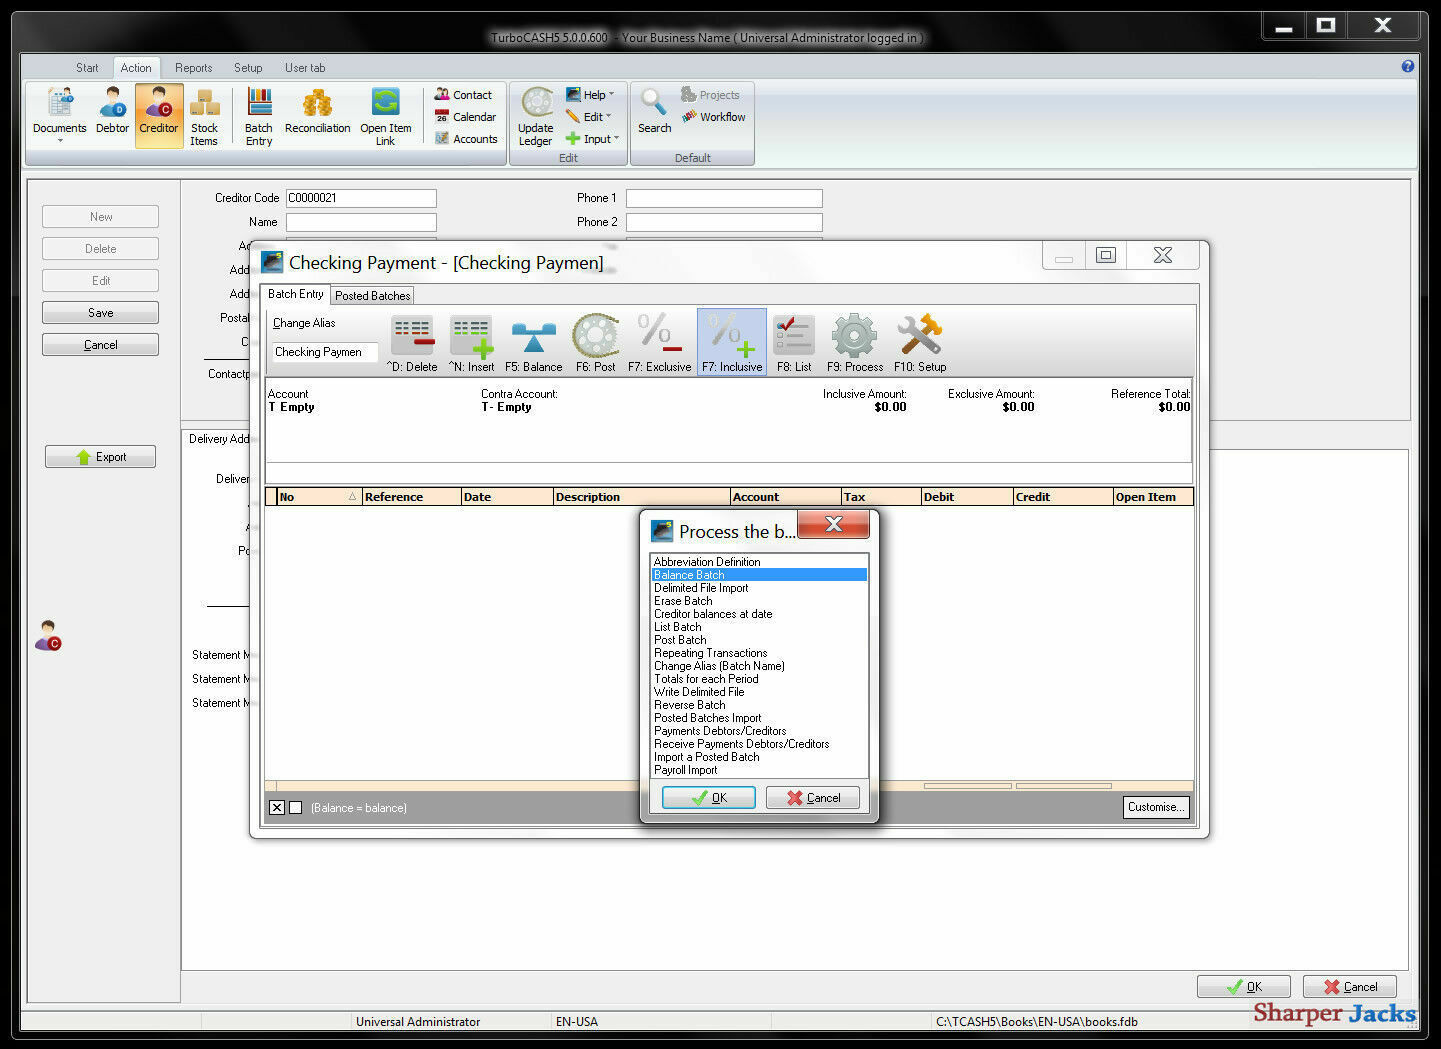Screen dimensions: 1441x1049
Task: Switch to the Start ribbon tab
Action: coord(87,68)
